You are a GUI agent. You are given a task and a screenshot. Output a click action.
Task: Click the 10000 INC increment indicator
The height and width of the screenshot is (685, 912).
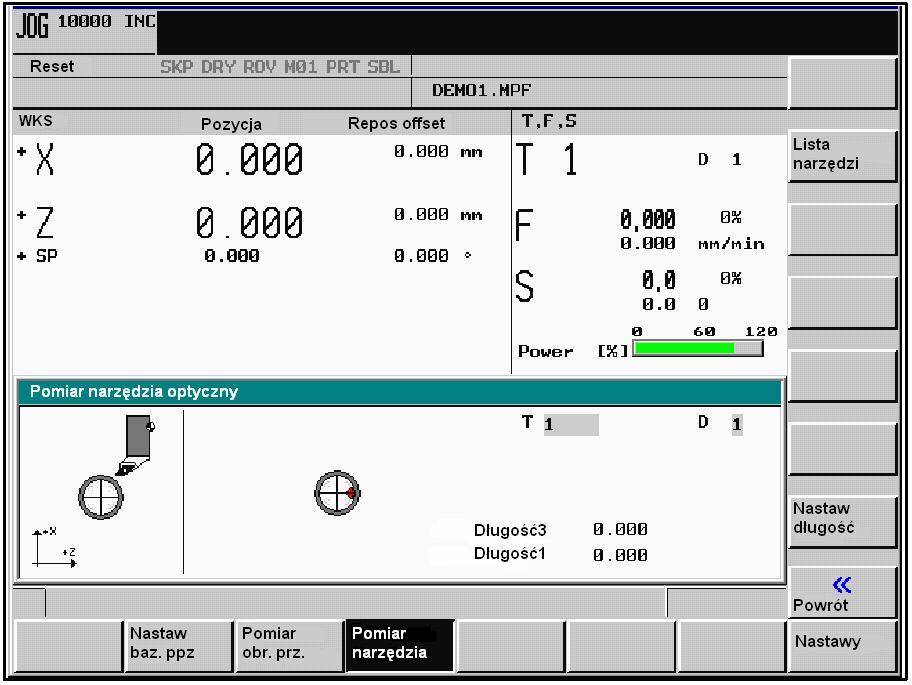tap(106, 22)
